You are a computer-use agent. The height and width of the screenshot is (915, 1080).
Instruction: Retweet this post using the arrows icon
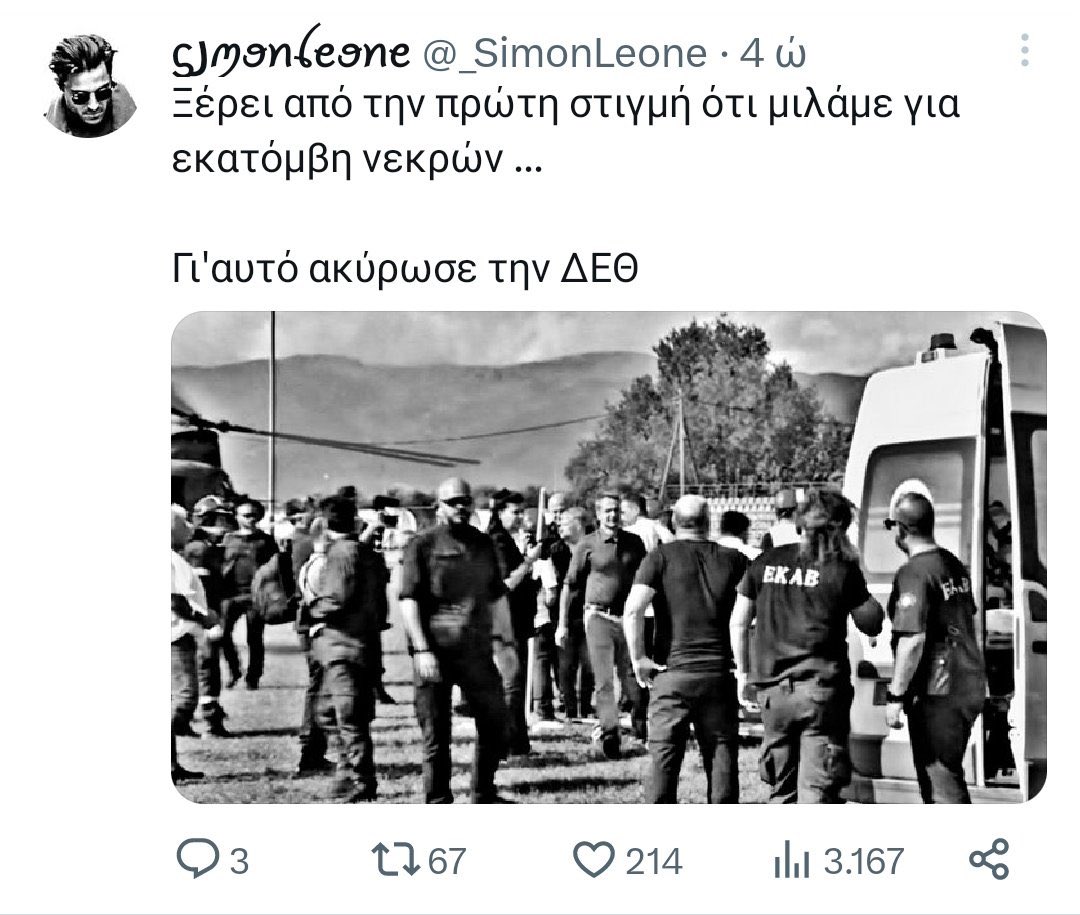tap(395, 860)
